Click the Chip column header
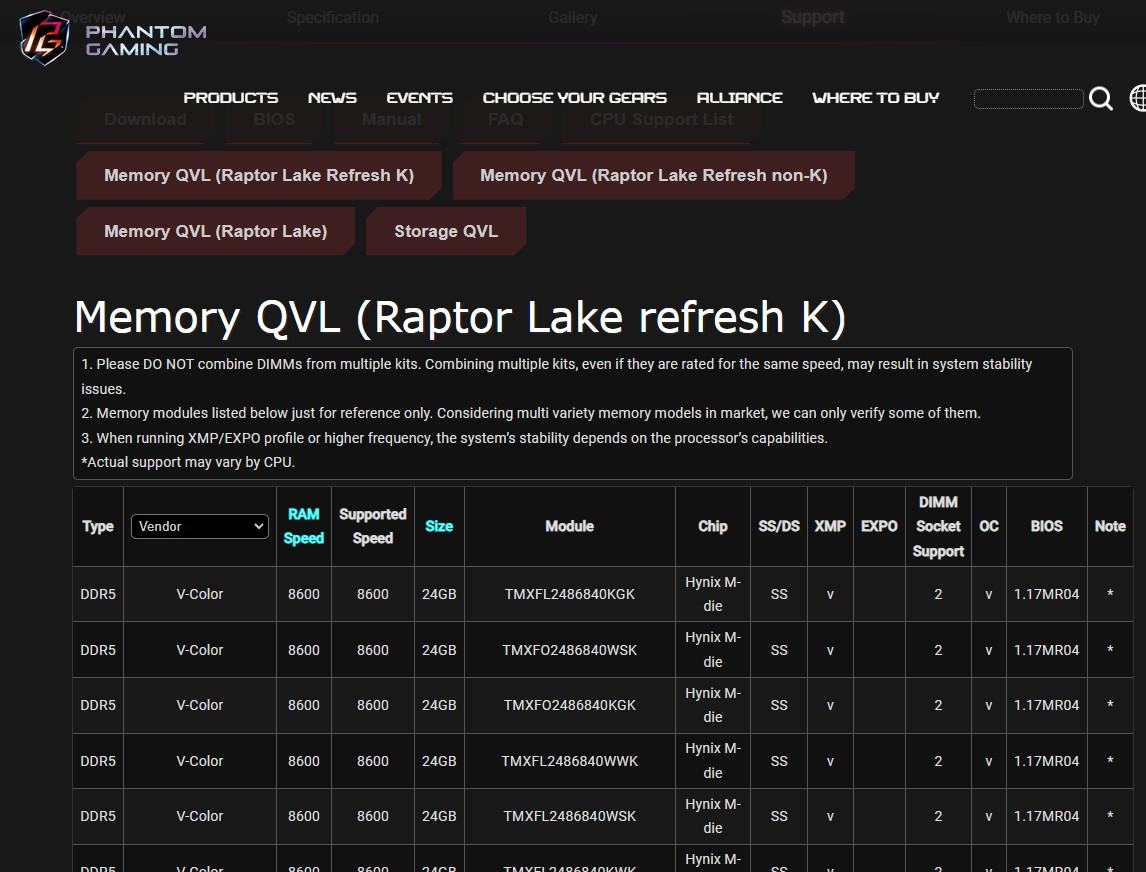 coord(713,526)
